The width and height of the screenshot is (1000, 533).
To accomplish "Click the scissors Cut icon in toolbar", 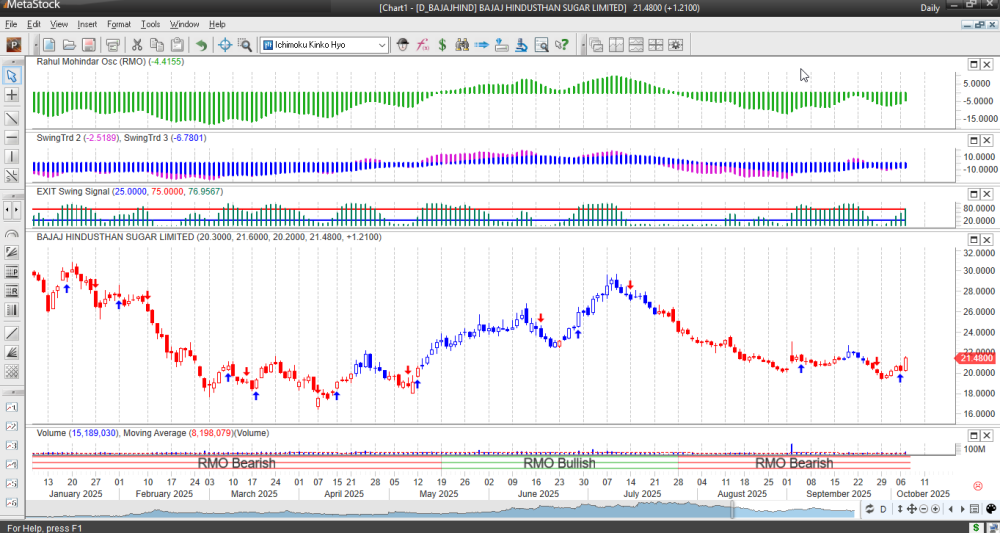I will [x=137, y=45].
